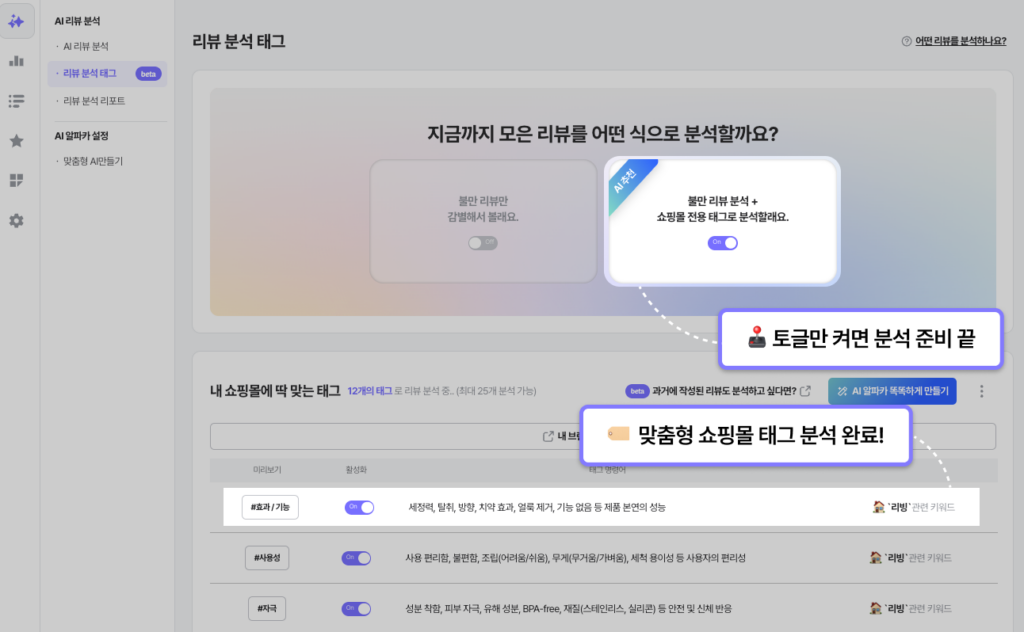Click the list icon on the left rail
The image size is (1024, 632).
[x=16, y=101]
